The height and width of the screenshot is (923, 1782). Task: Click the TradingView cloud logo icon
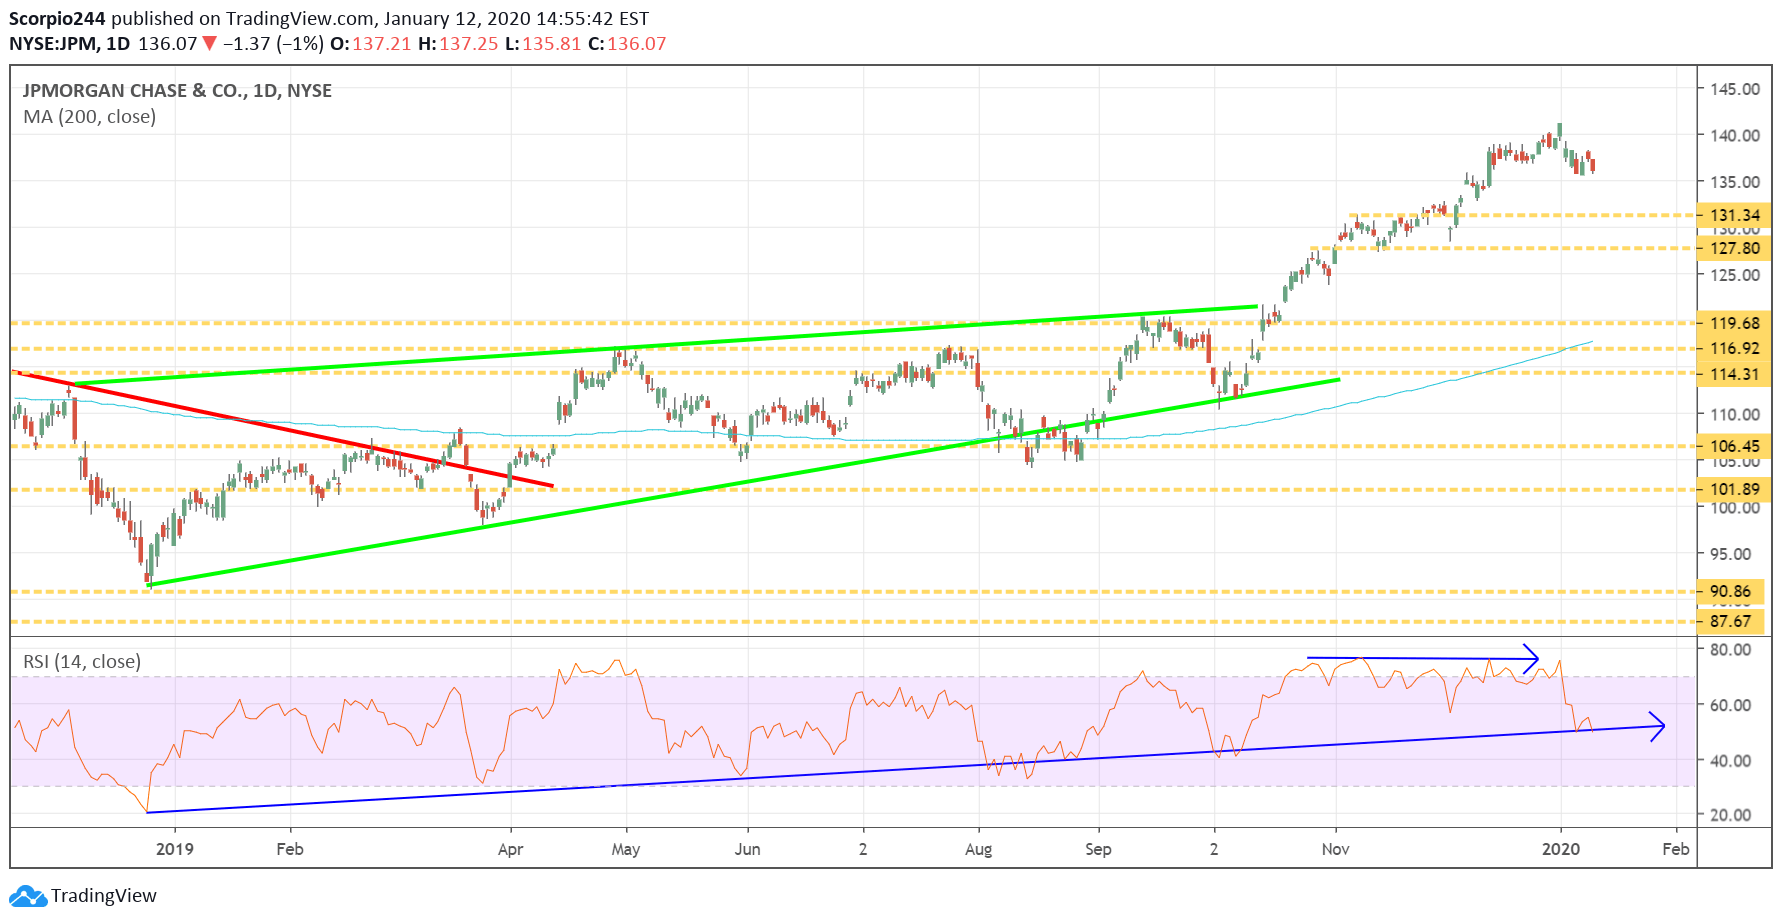coord(28,896)
